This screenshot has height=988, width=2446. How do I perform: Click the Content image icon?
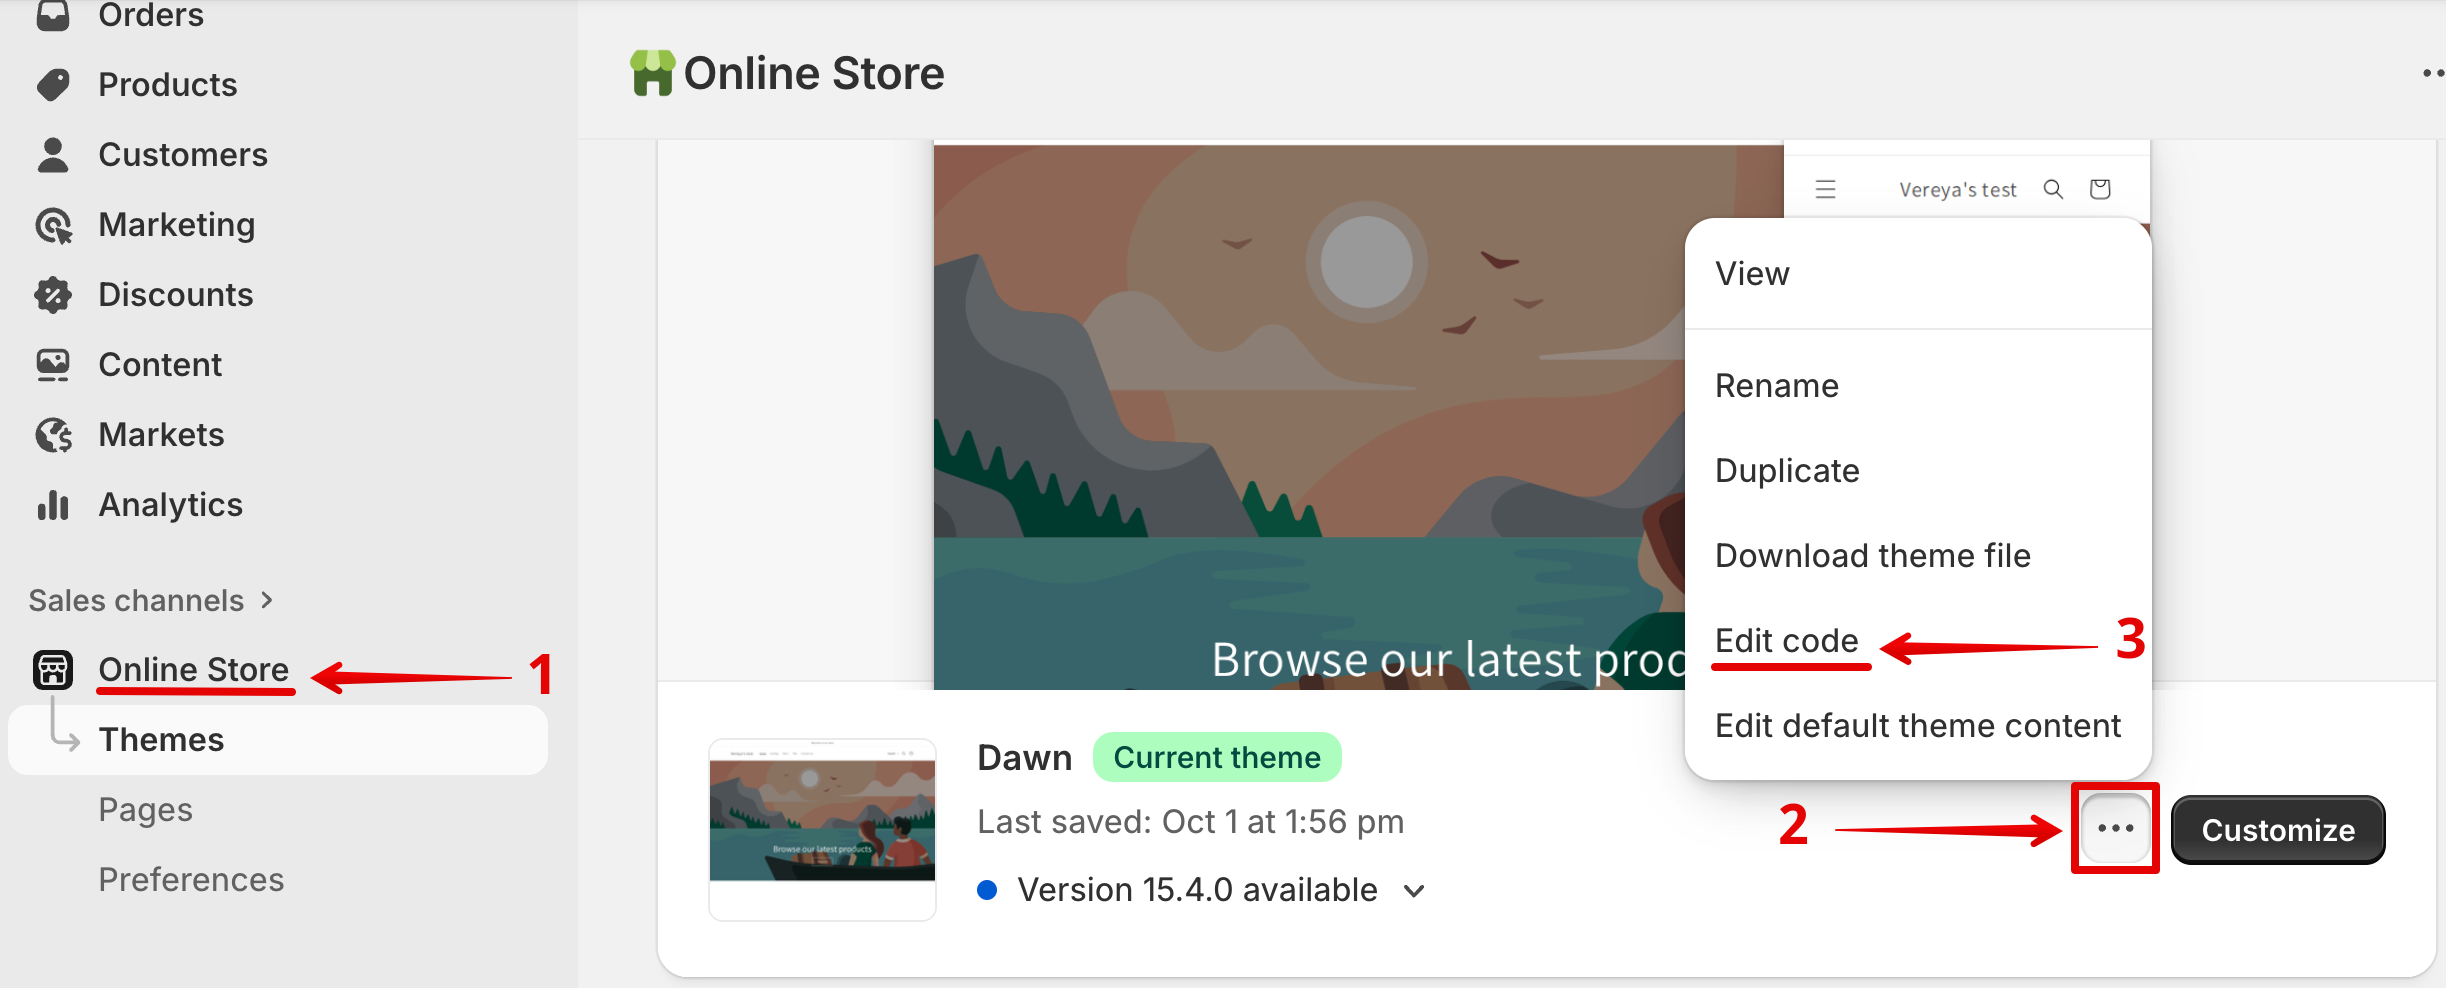pyautogui.click(x=53, y=365)
